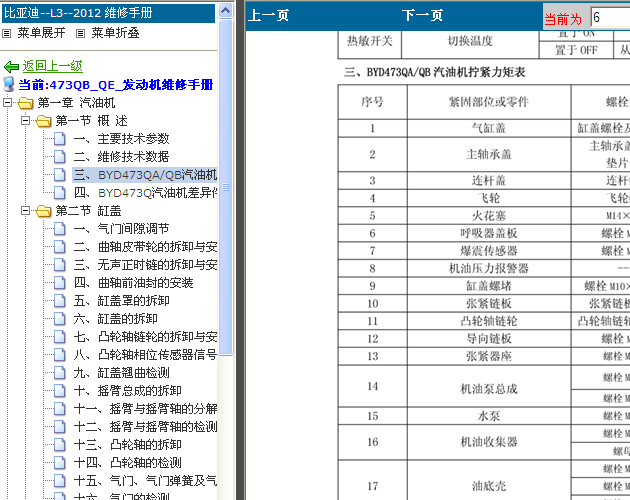The image size is (630, 500).
Task: Go to next page with 下一页
Action: click(x=422, y=16)
